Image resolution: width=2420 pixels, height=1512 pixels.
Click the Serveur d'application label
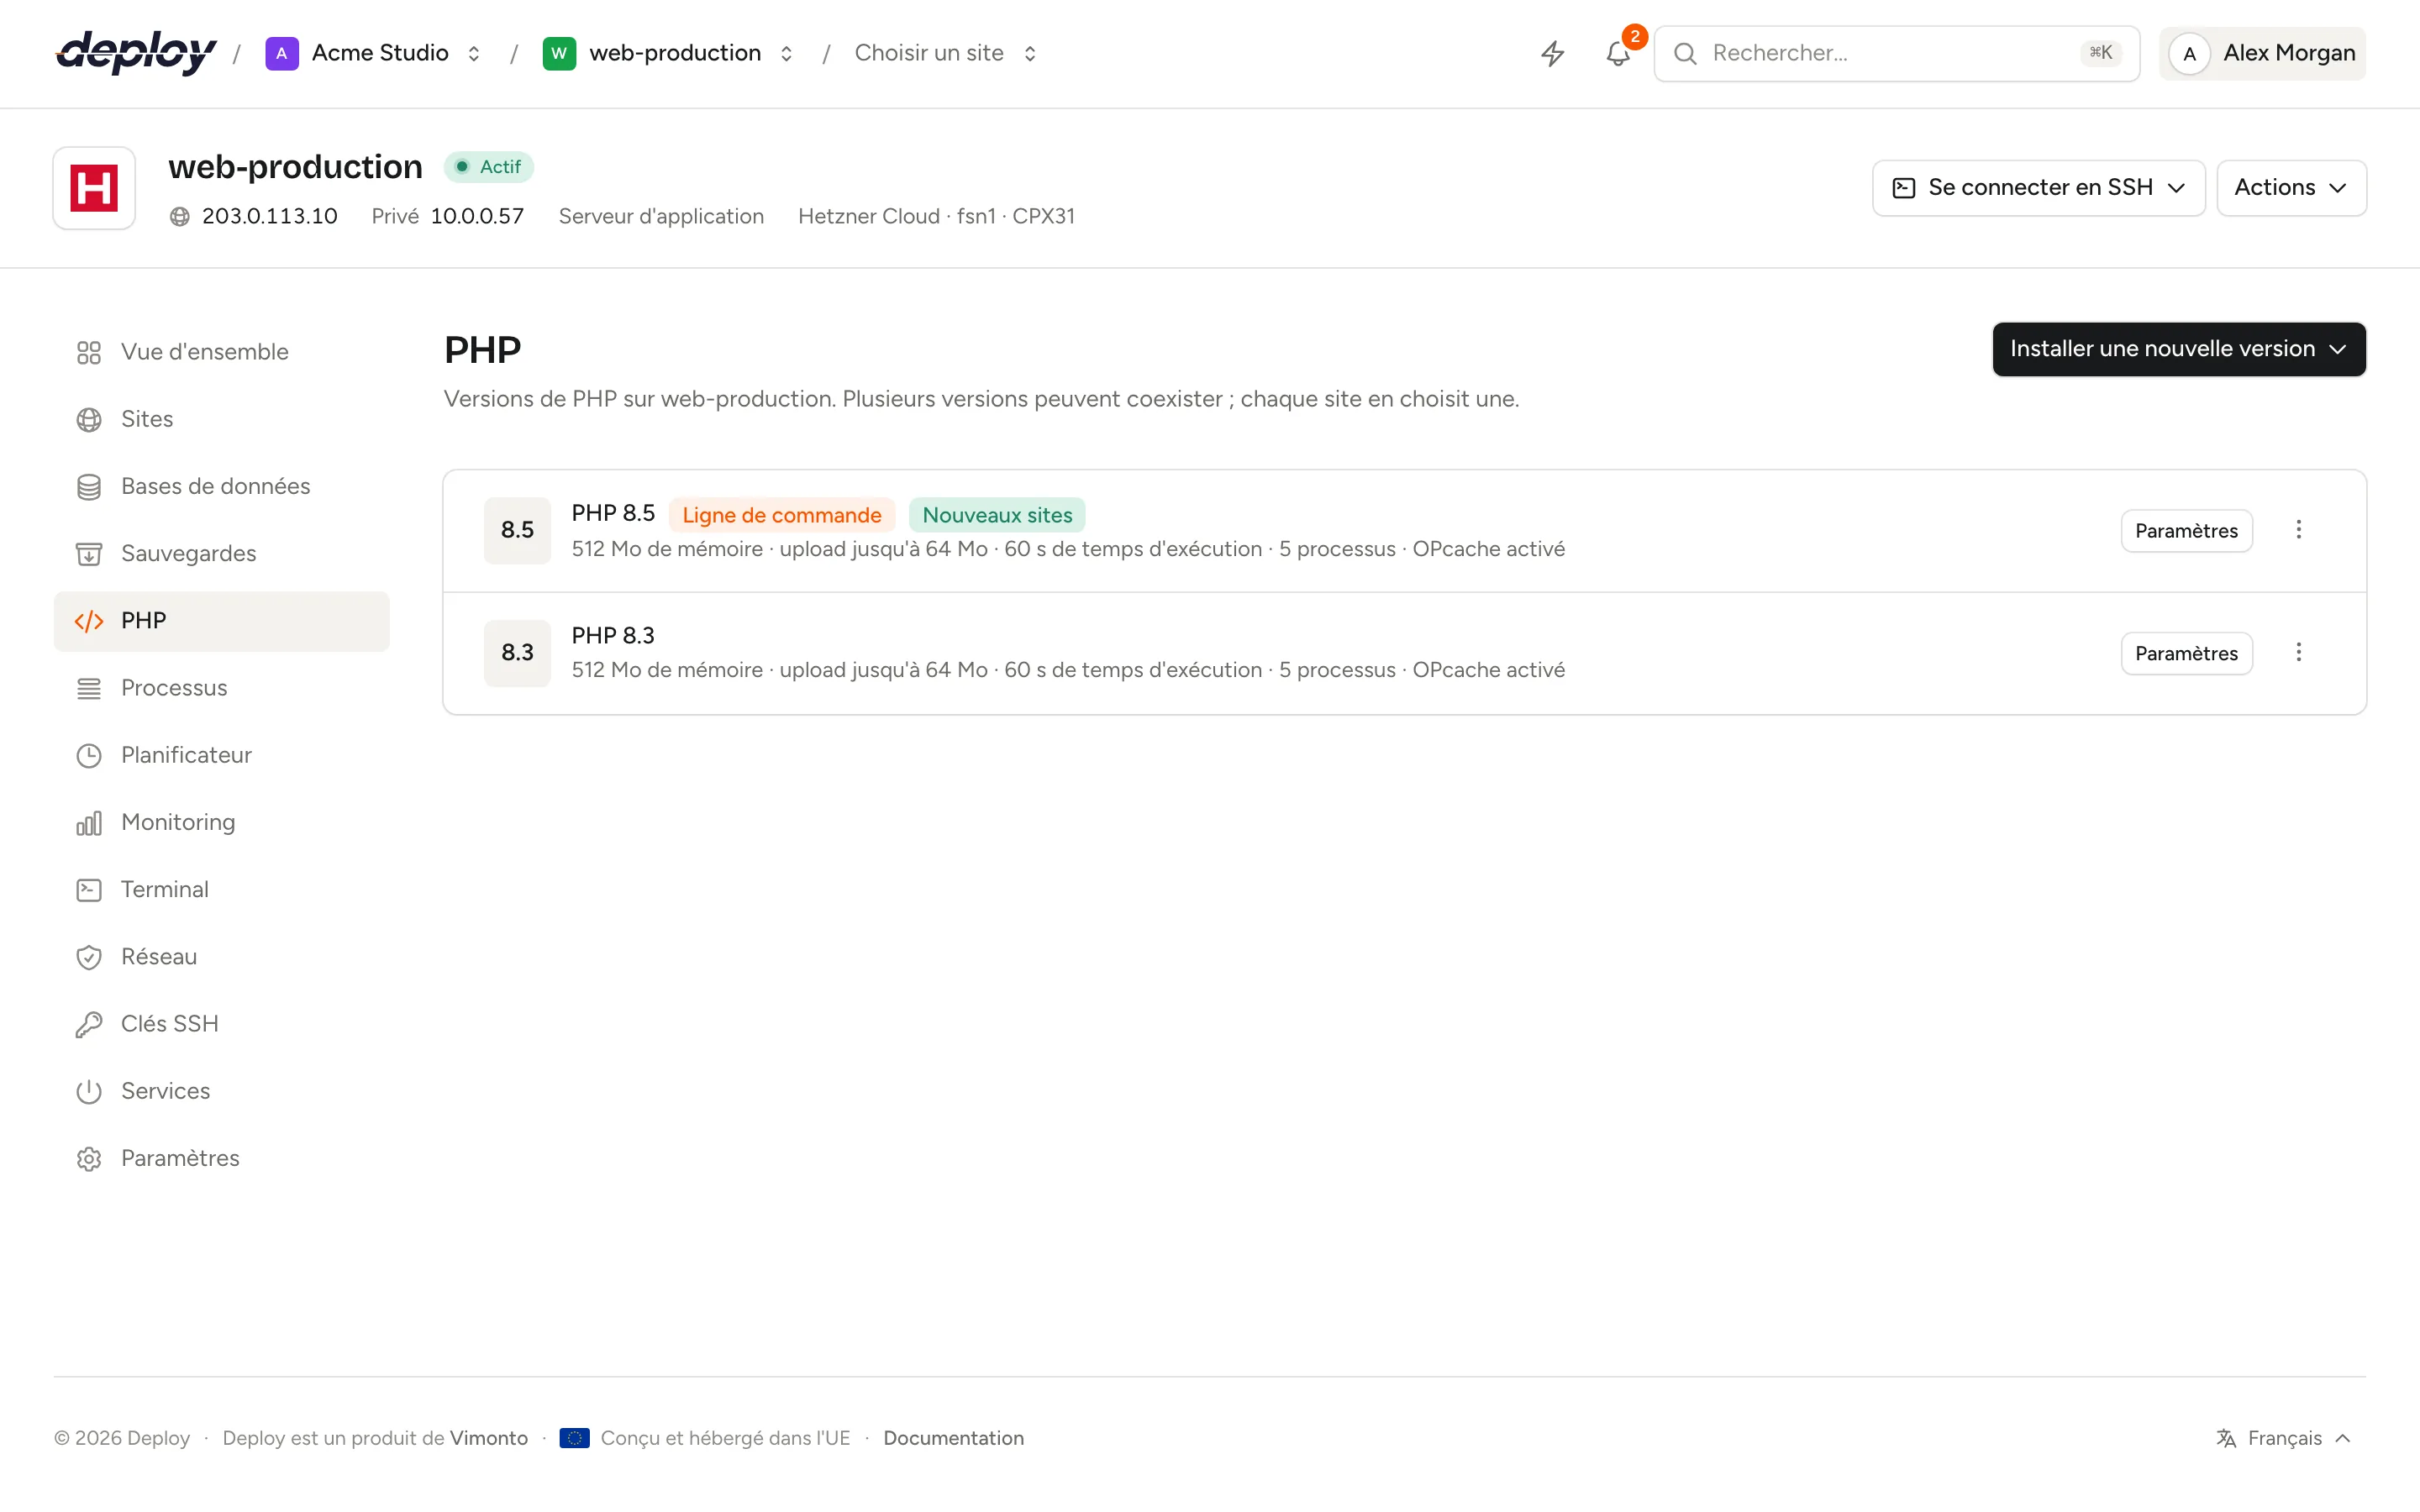click(661, 216)
